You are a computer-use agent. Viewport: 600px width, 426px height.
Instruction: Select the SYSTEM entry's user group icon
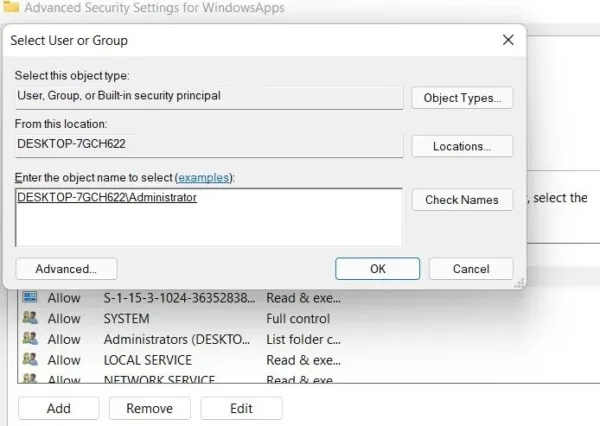click(30, 318)
